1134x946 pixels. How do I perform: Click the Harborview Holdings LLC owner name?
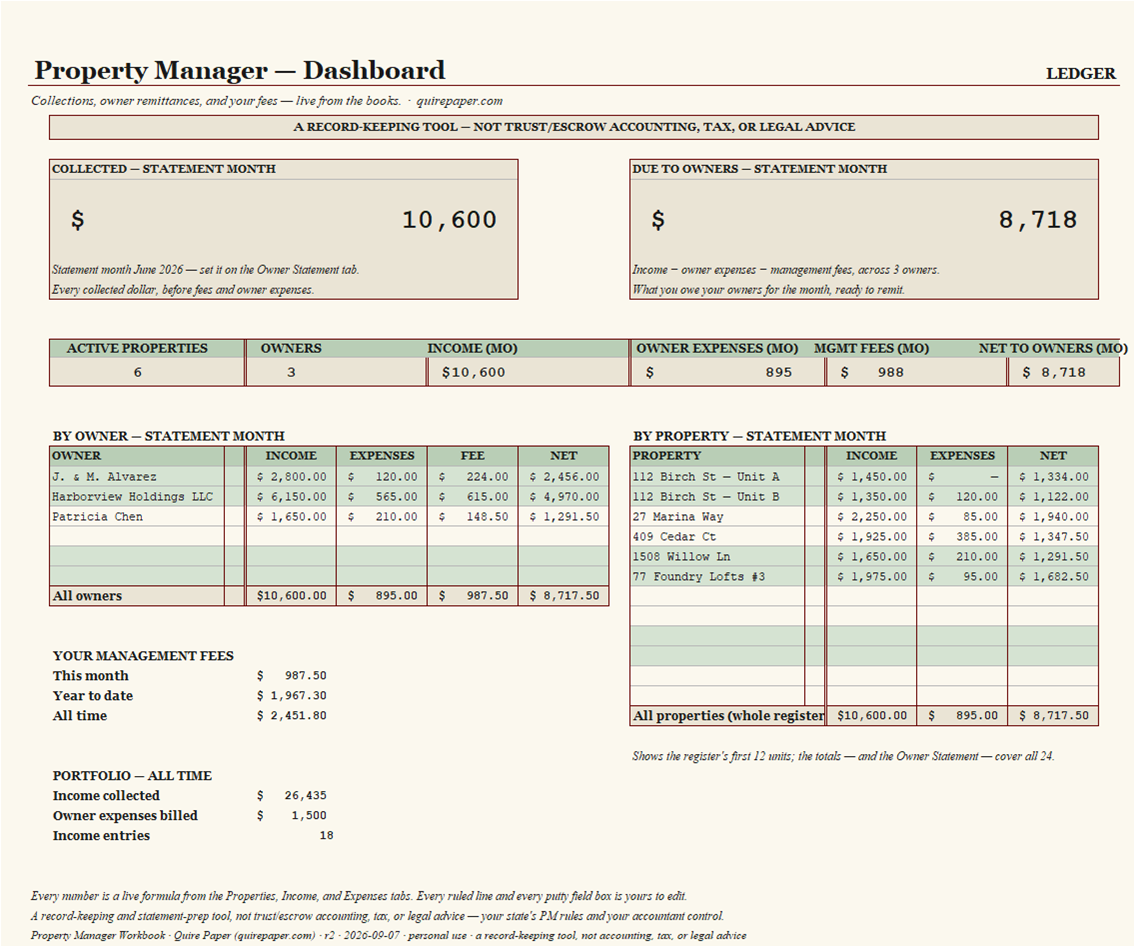(x=132, y=497)
